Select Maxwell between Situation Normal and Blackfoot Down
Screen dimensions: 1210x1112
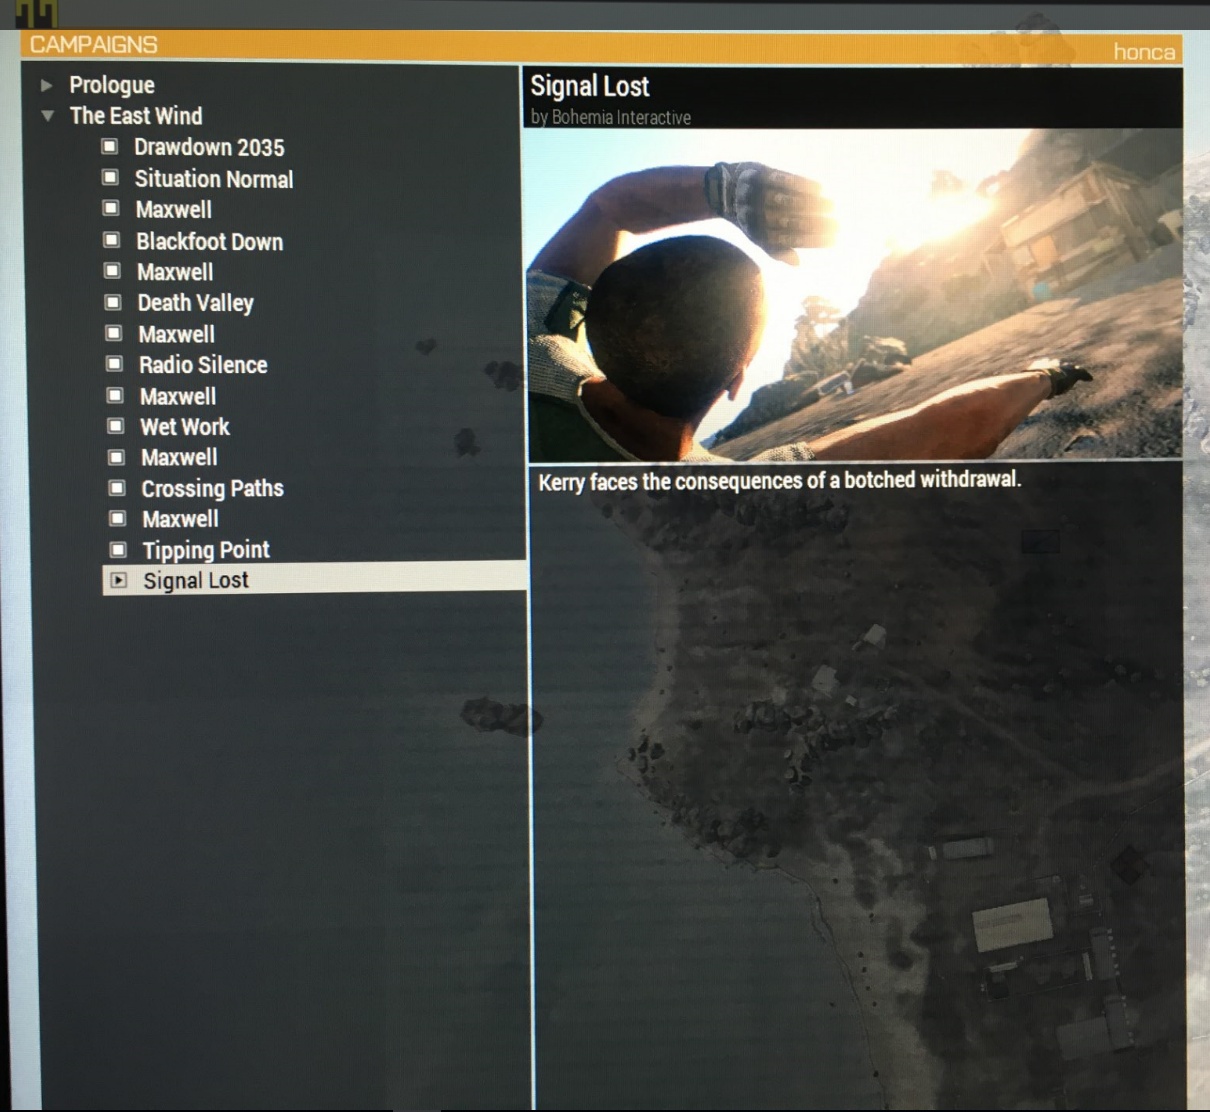click(174, 210)
